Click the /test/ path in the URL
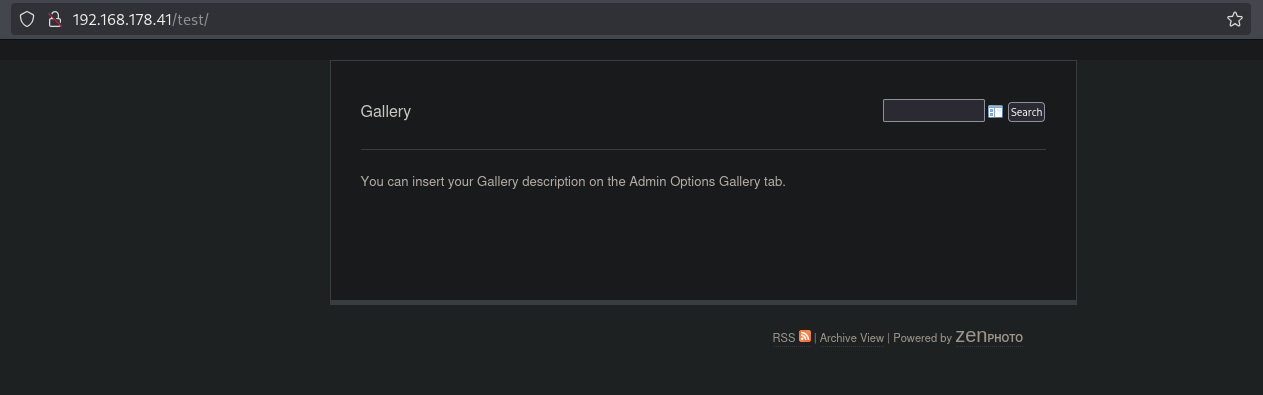This screenshot has width=1263, height=395. coord(191,19)
